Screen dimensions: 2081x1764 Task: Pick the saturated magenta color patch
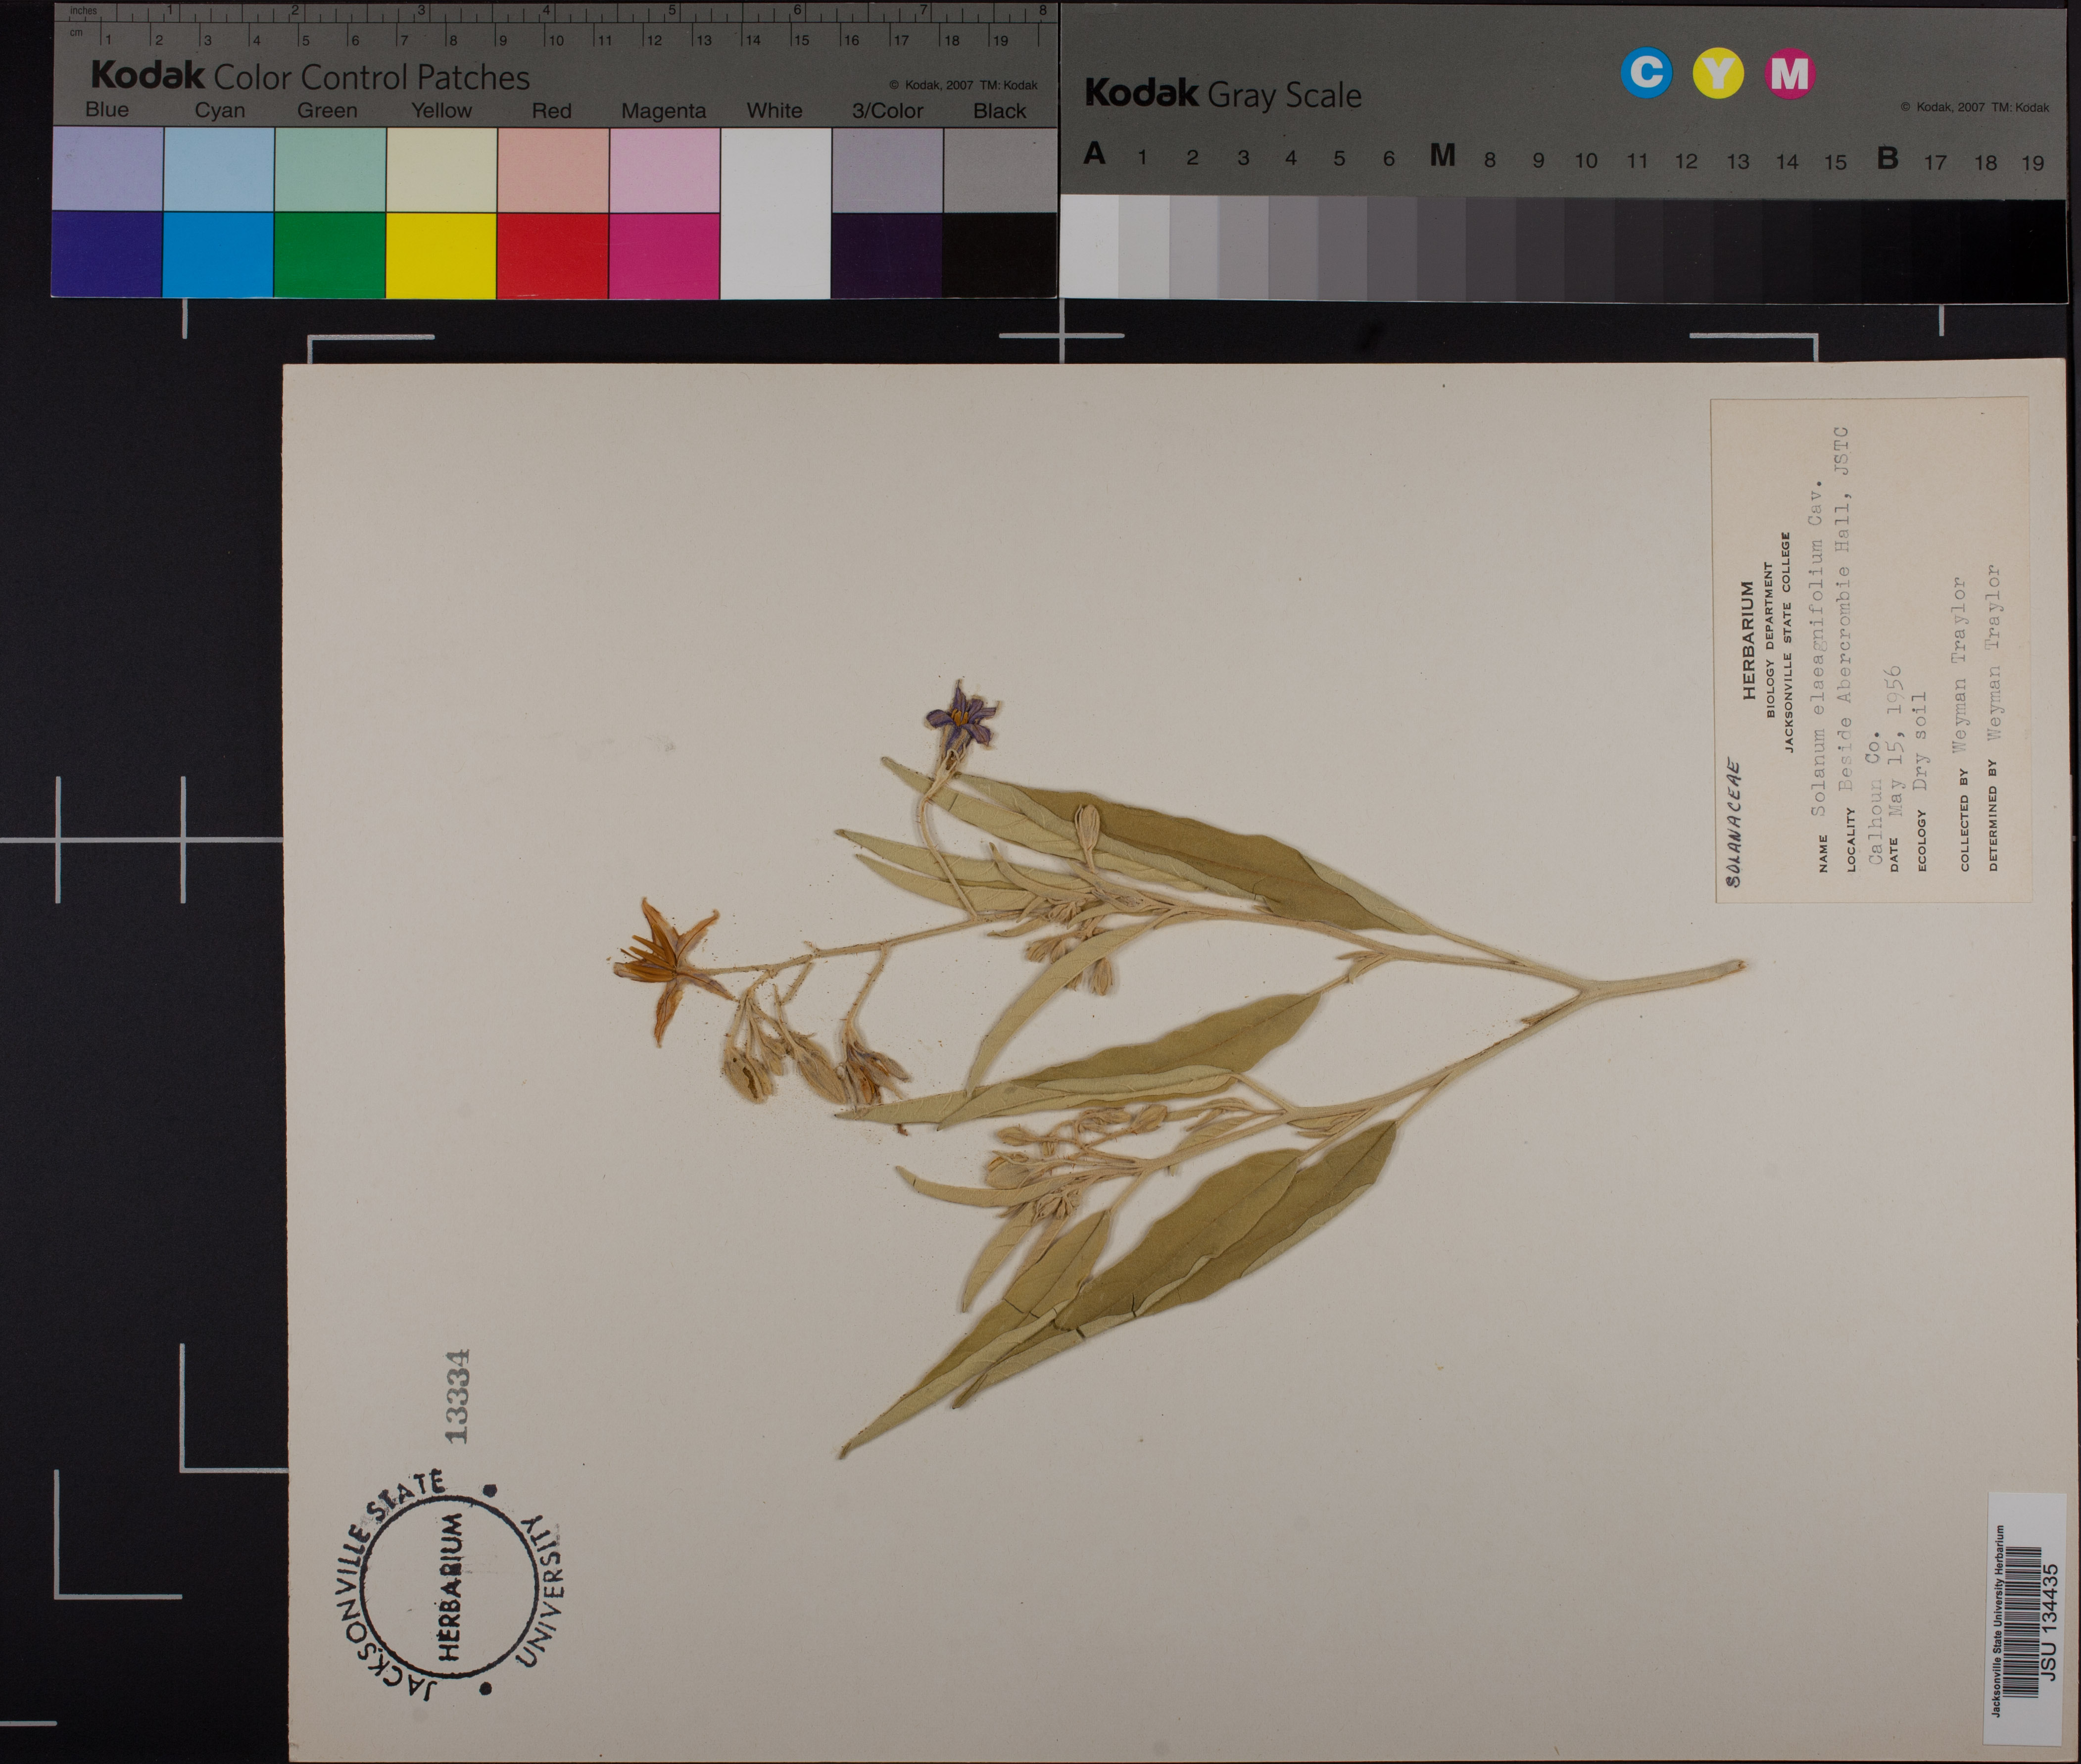coord(664,255)
